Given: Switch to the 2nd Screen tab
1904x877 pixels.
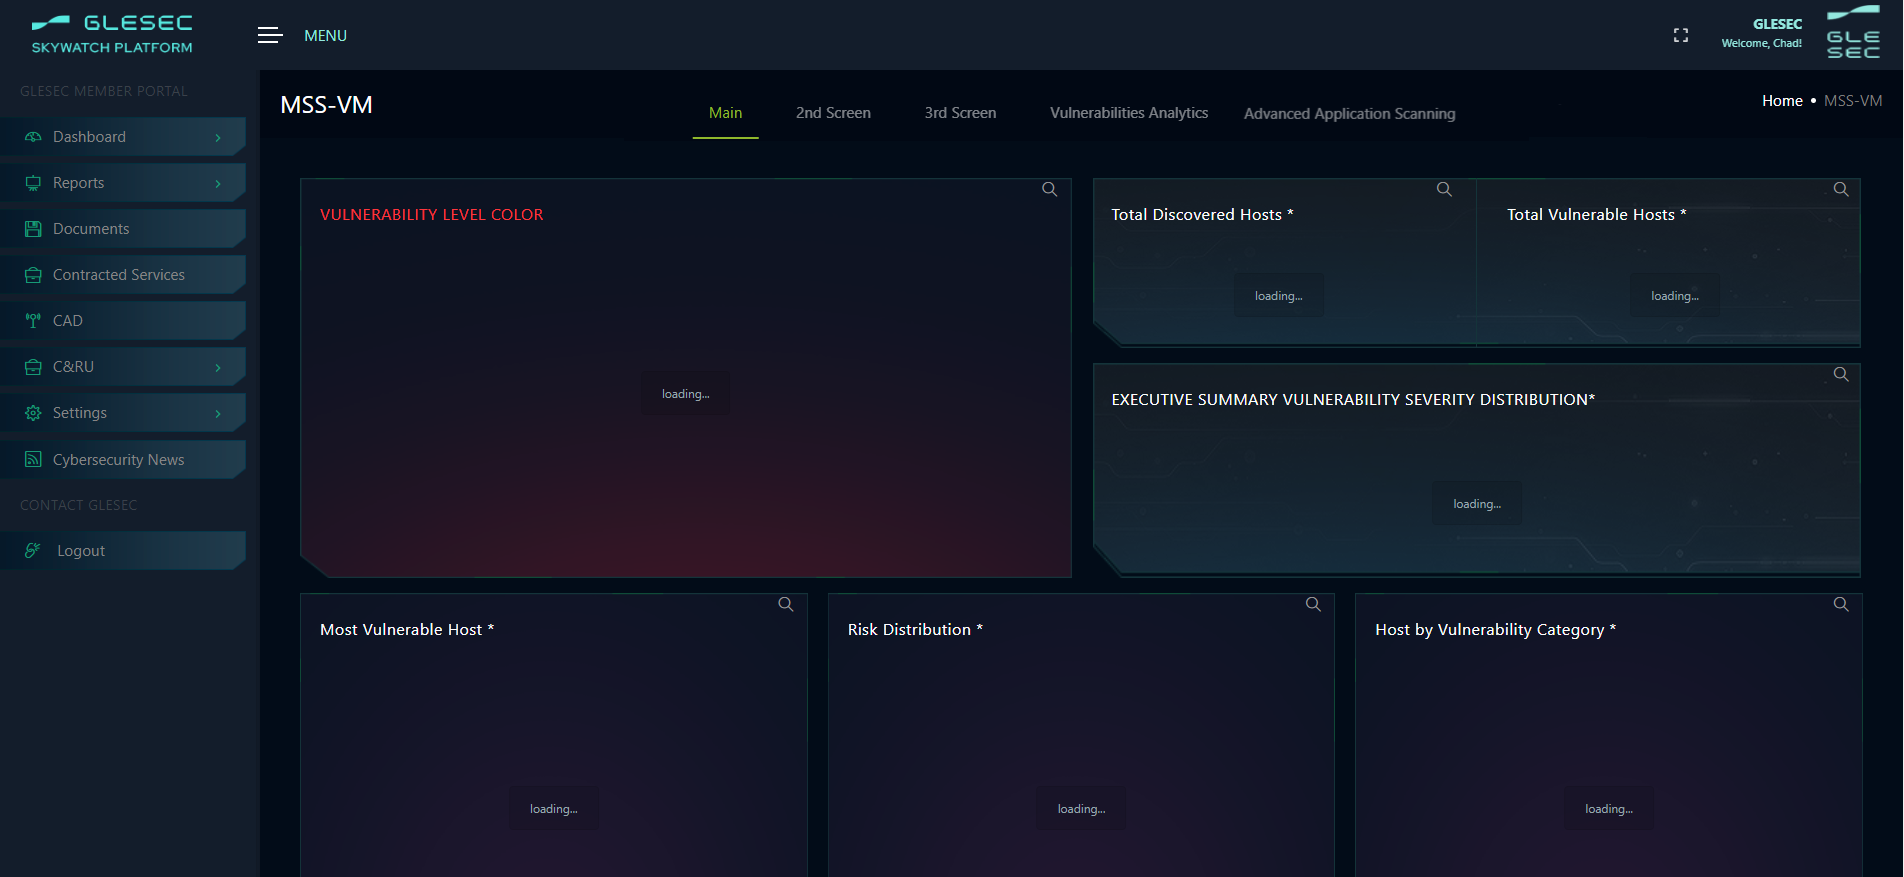Looking at the screenshot, I should [833, 113].
